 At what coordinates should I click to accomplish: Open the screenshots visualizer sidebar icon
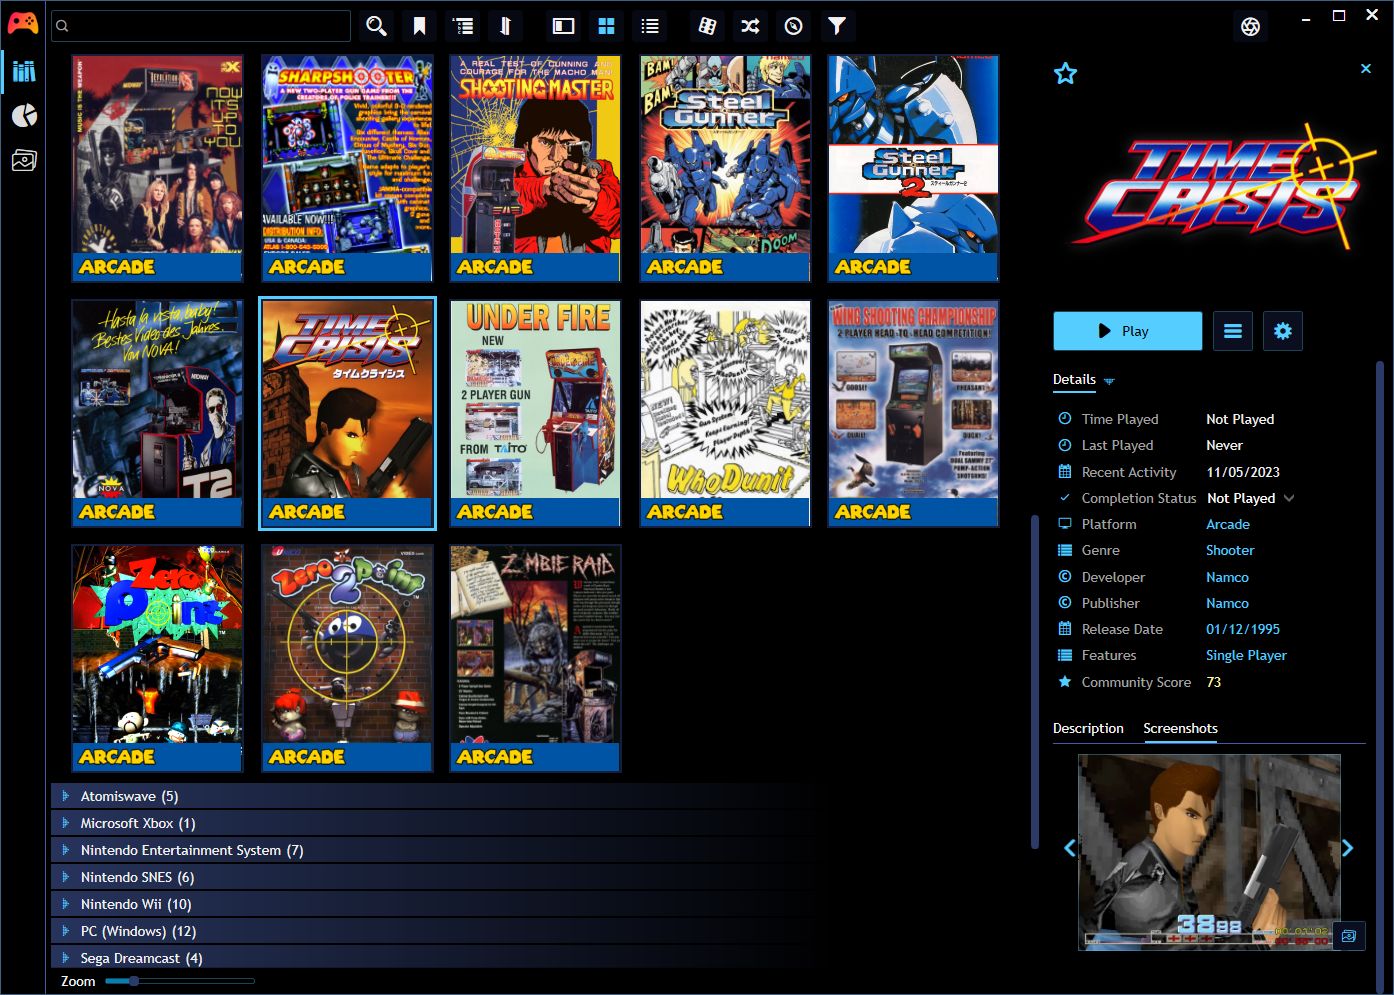(x=24, y=160)
